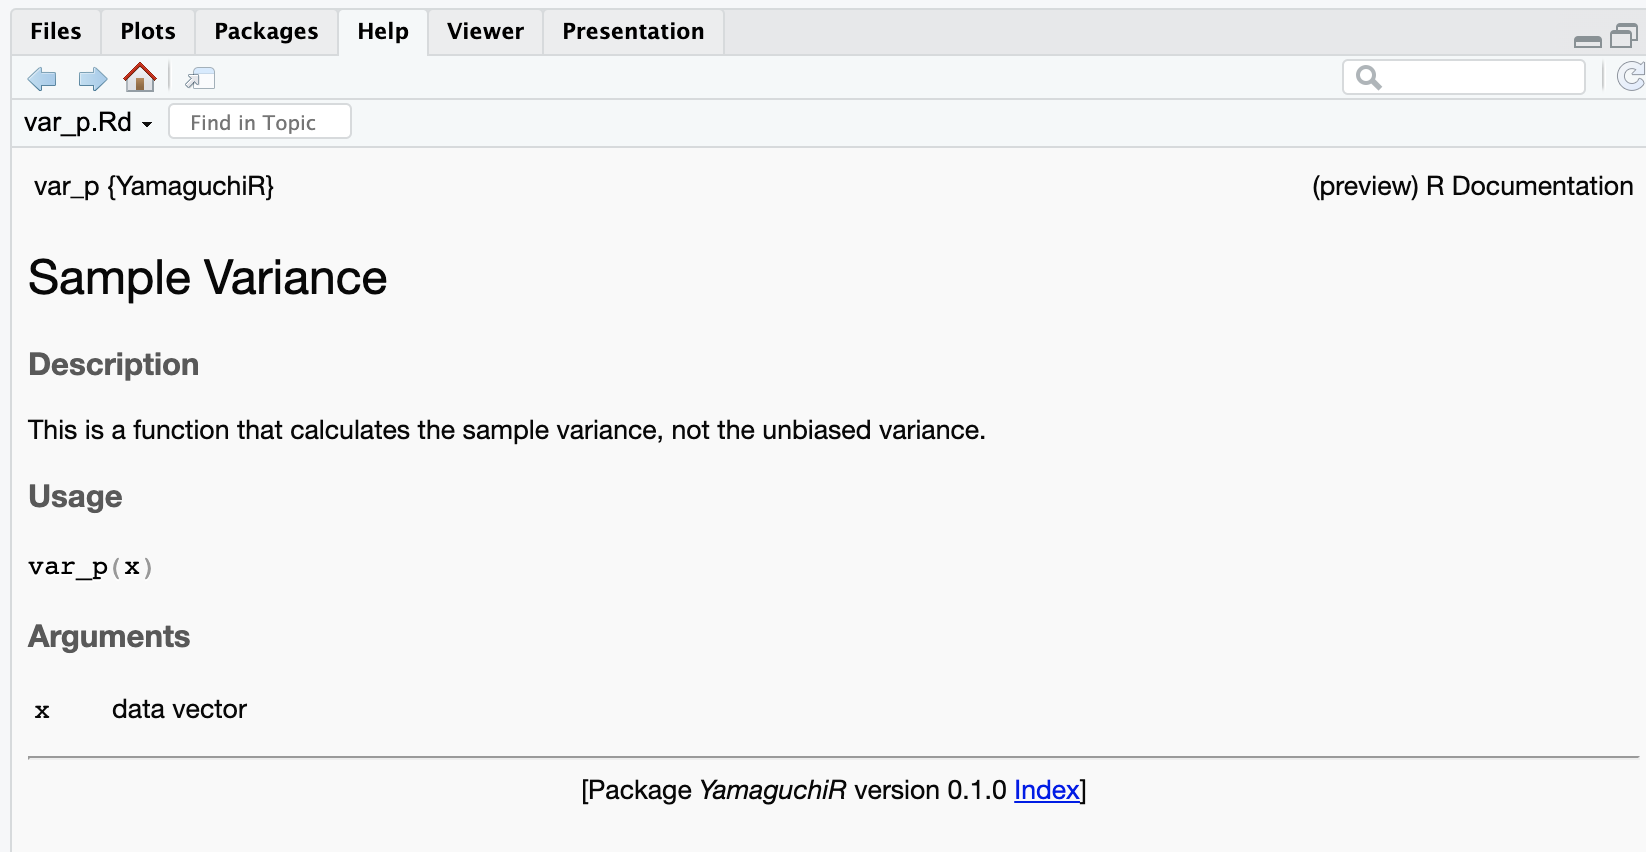This screenshot has width=1646, height=852.
Task: Switch to the Files tab
Action: click(x=56, y=32)
